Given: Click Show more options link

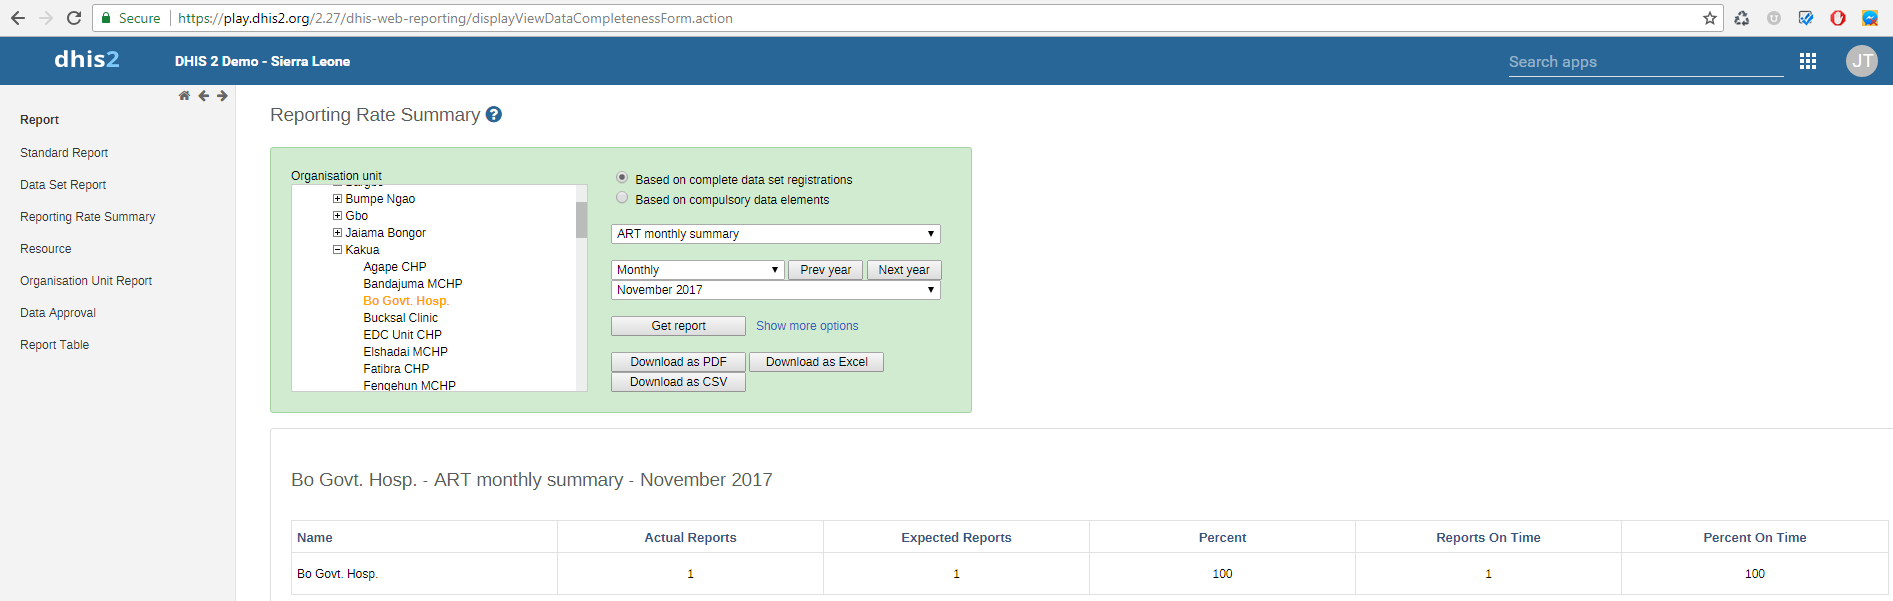Looking at the screenshot, I should pyautogui.click(x=807, y=326).
